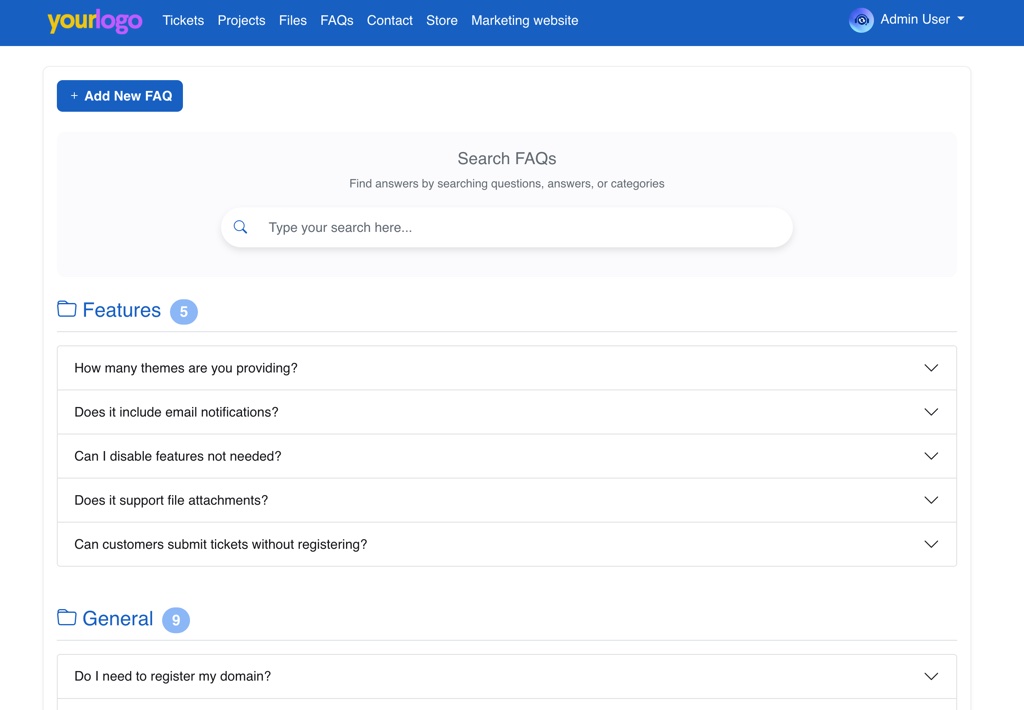The width and height of the screenshot is (1024, 710).
Task: Expand the file attachments question chevron
Action: [x=930, y=500]
